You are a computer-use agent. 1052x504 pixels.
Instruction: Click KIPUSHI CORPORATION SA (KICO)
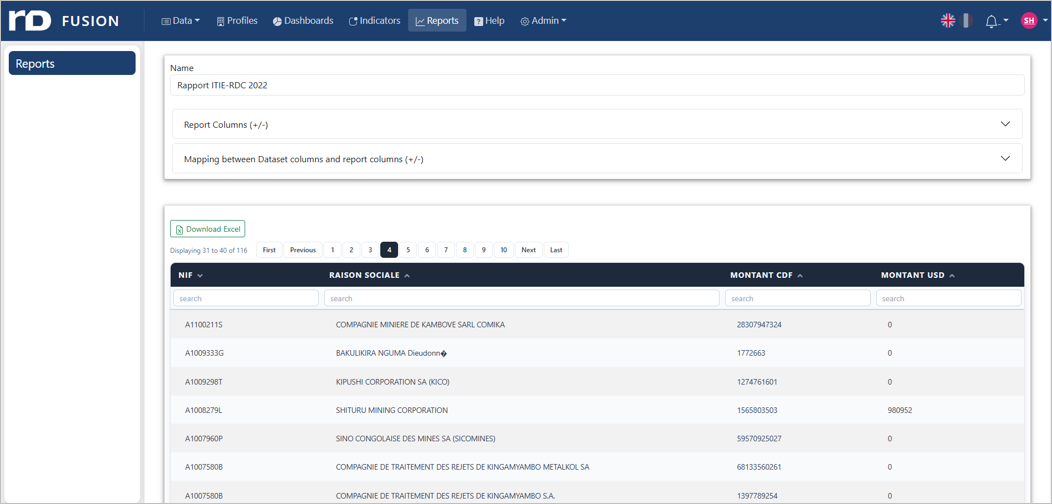pyautogui.click(x=392, y=382)
